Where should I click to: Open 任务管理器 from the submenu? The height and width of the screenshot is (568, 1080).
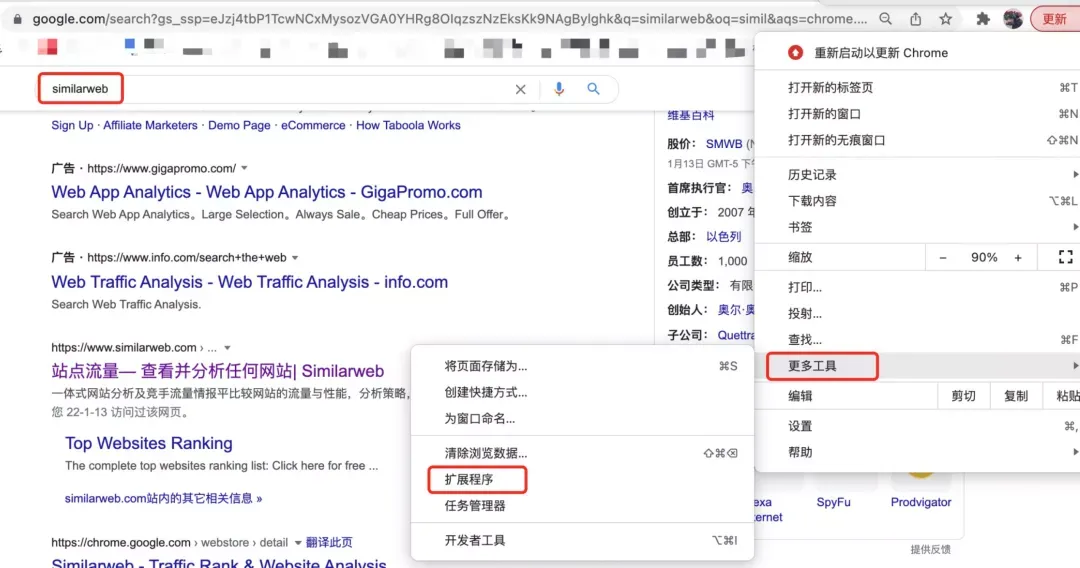coord(583,505)
